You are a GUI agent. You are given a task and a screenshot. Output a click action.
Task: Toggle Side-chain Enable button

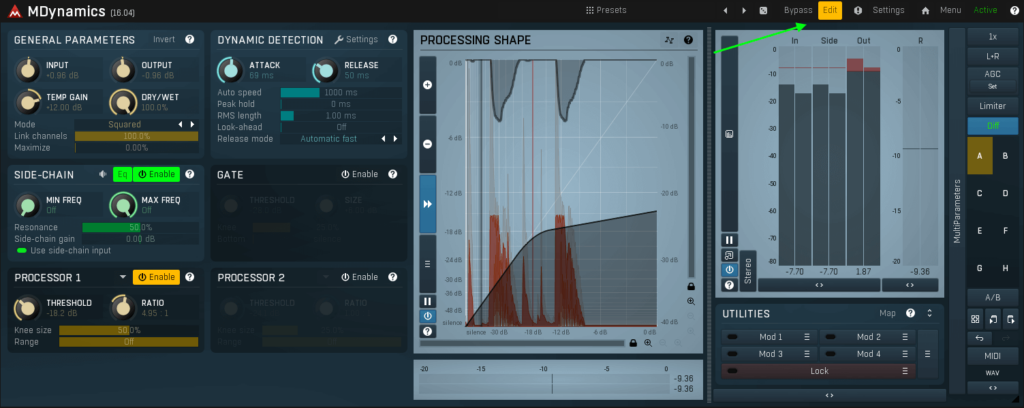tap(155, 174)
